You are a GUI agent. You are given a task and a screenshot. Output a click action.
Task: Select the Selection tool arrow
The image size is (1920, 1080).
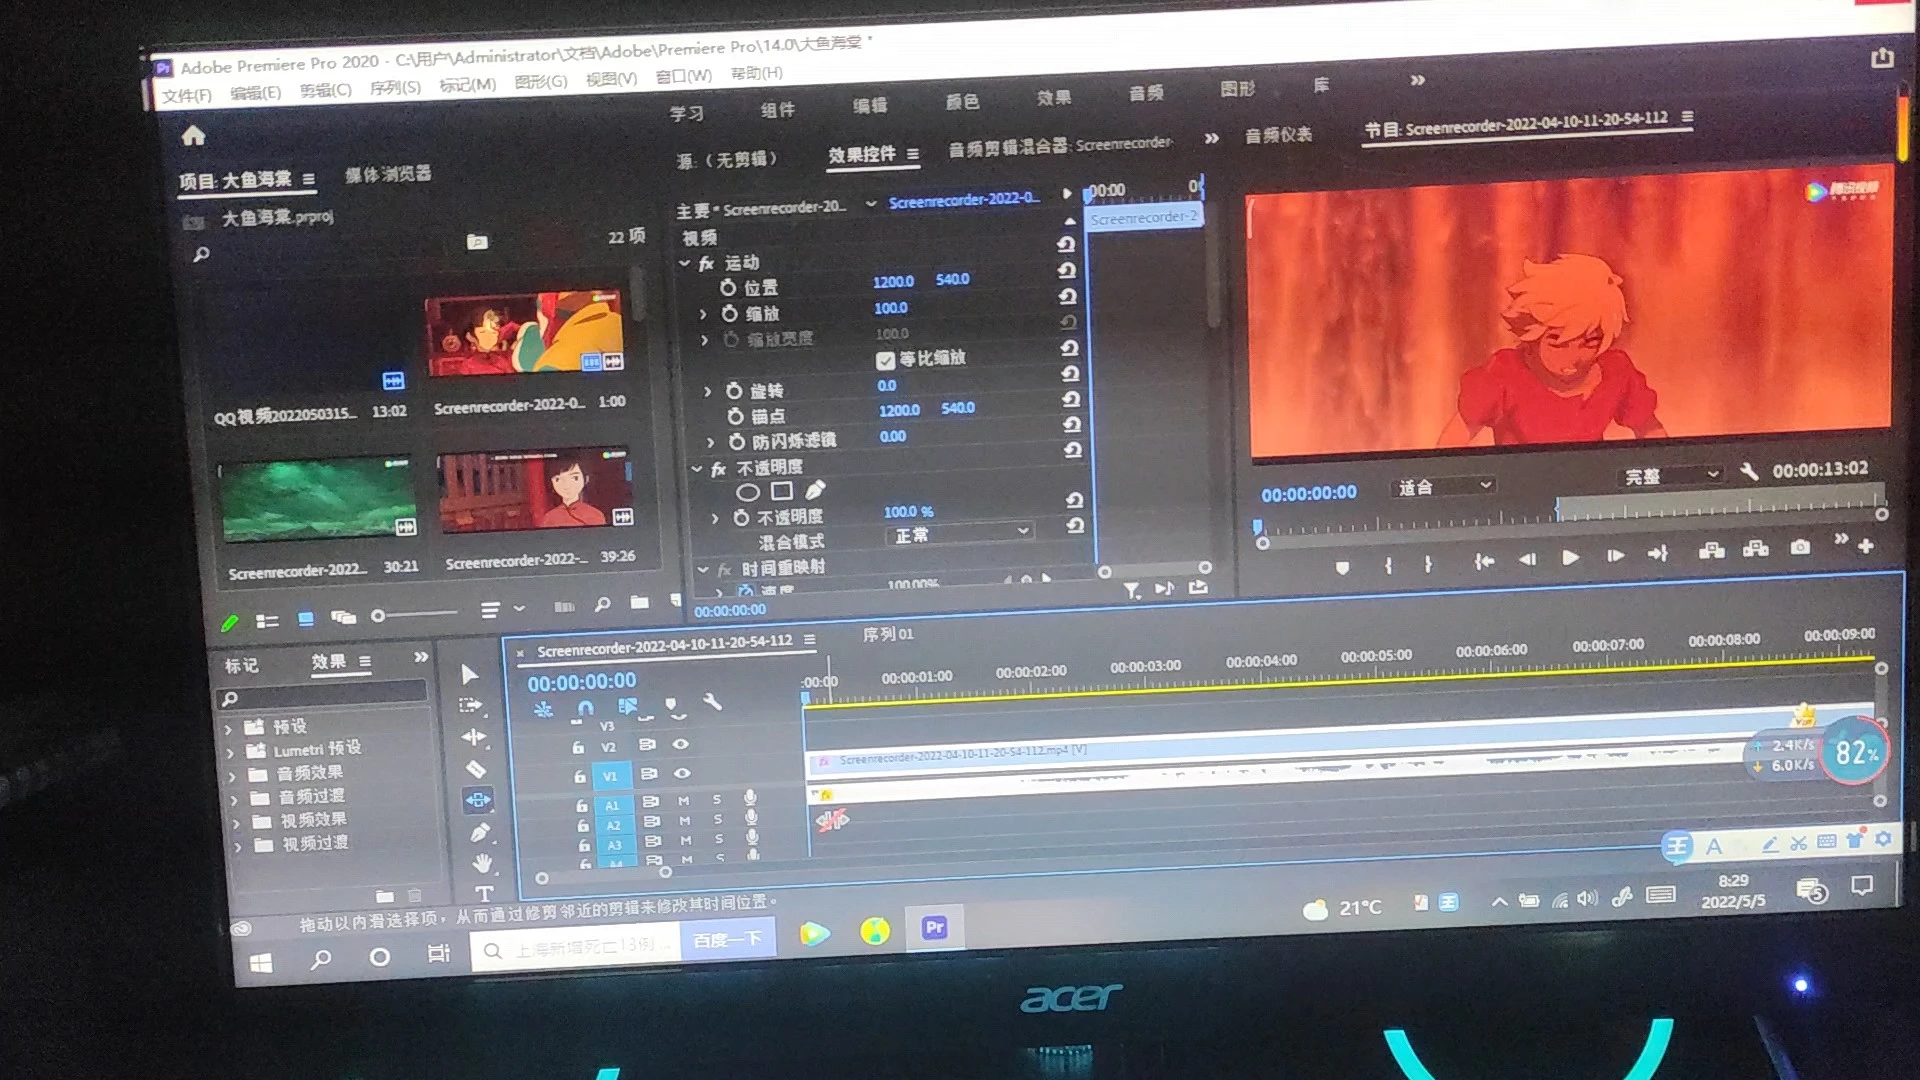click(469, 674)
